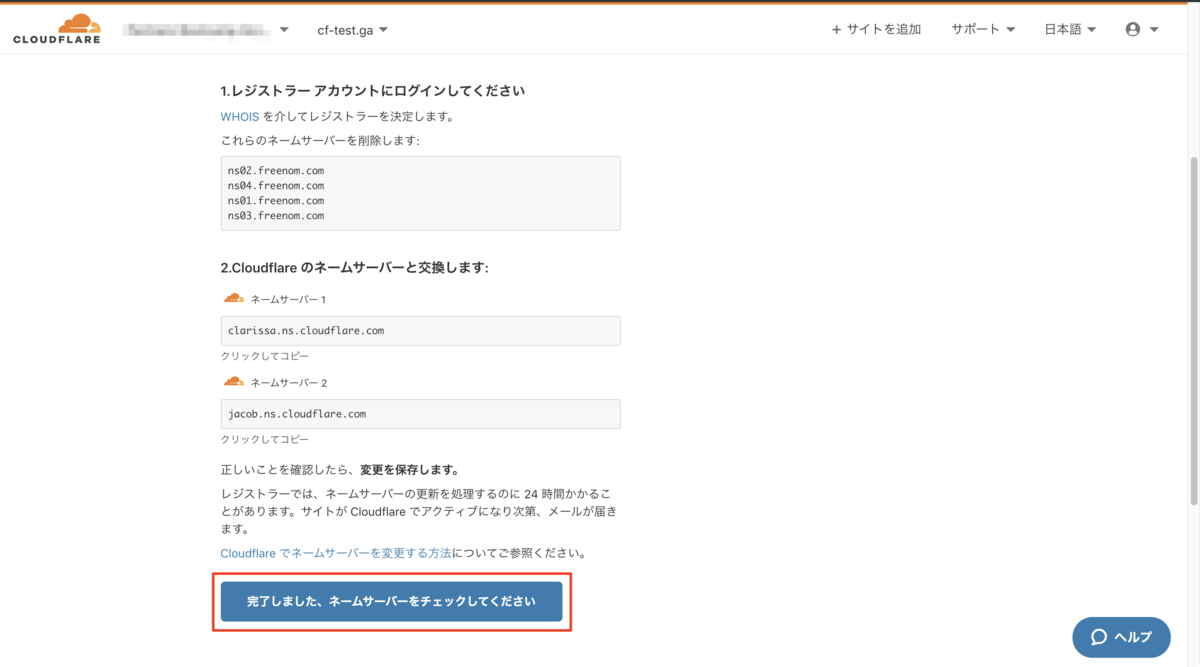This screenshot has height=667, width=1200.
Task: Select ns01.freenom.com text
Action: (276, 201)
